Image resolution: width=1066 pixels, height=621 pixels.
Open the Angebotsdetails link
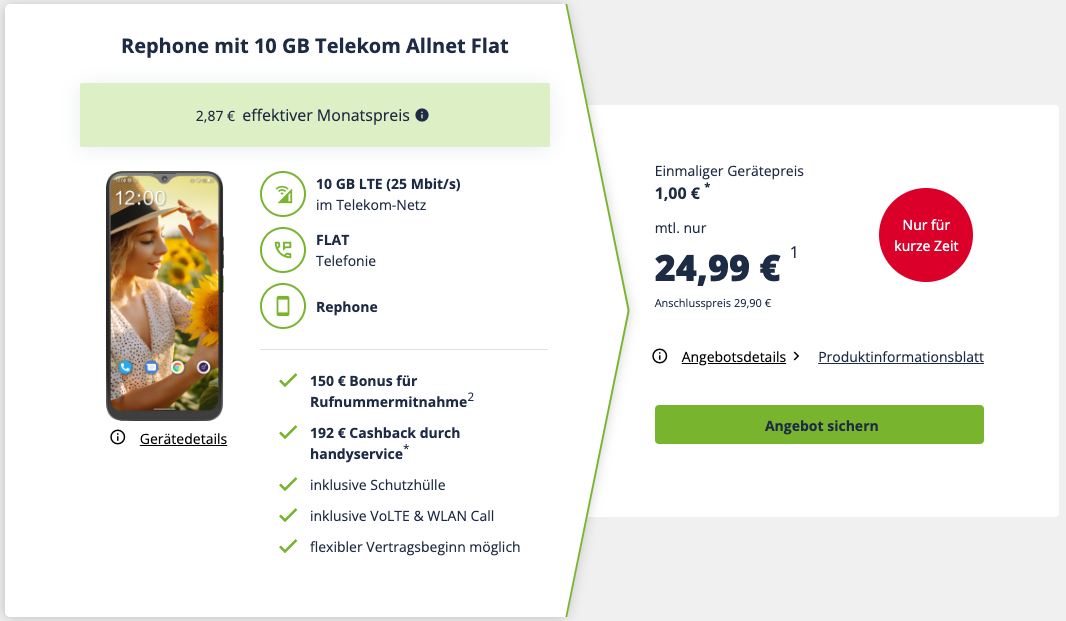coord(733,357)
